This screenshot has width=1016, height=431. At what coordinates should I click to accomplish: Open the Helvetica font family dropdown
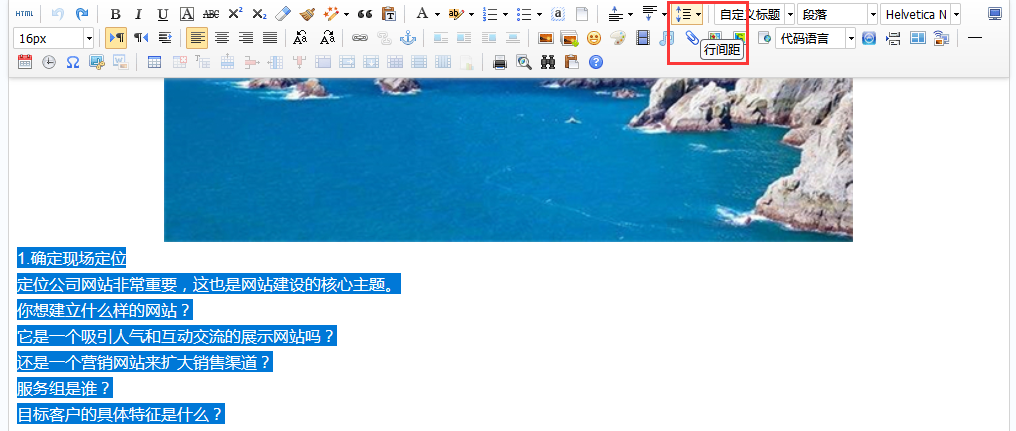(920, 14)
